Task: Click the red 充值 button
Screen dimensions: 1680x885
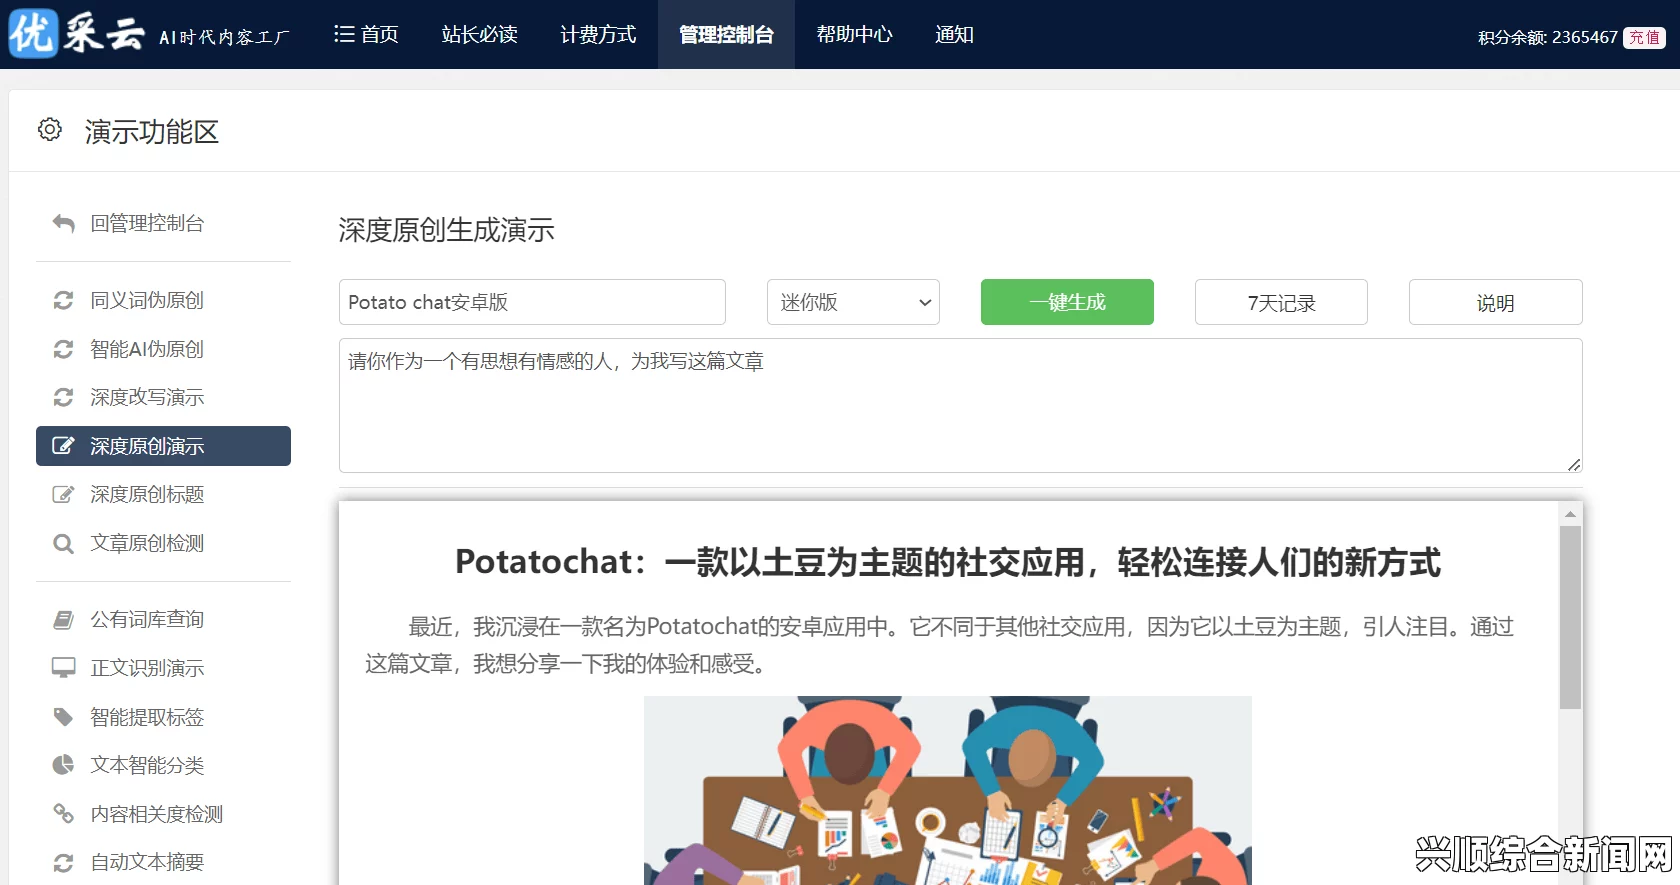Action: (1644, 37)
